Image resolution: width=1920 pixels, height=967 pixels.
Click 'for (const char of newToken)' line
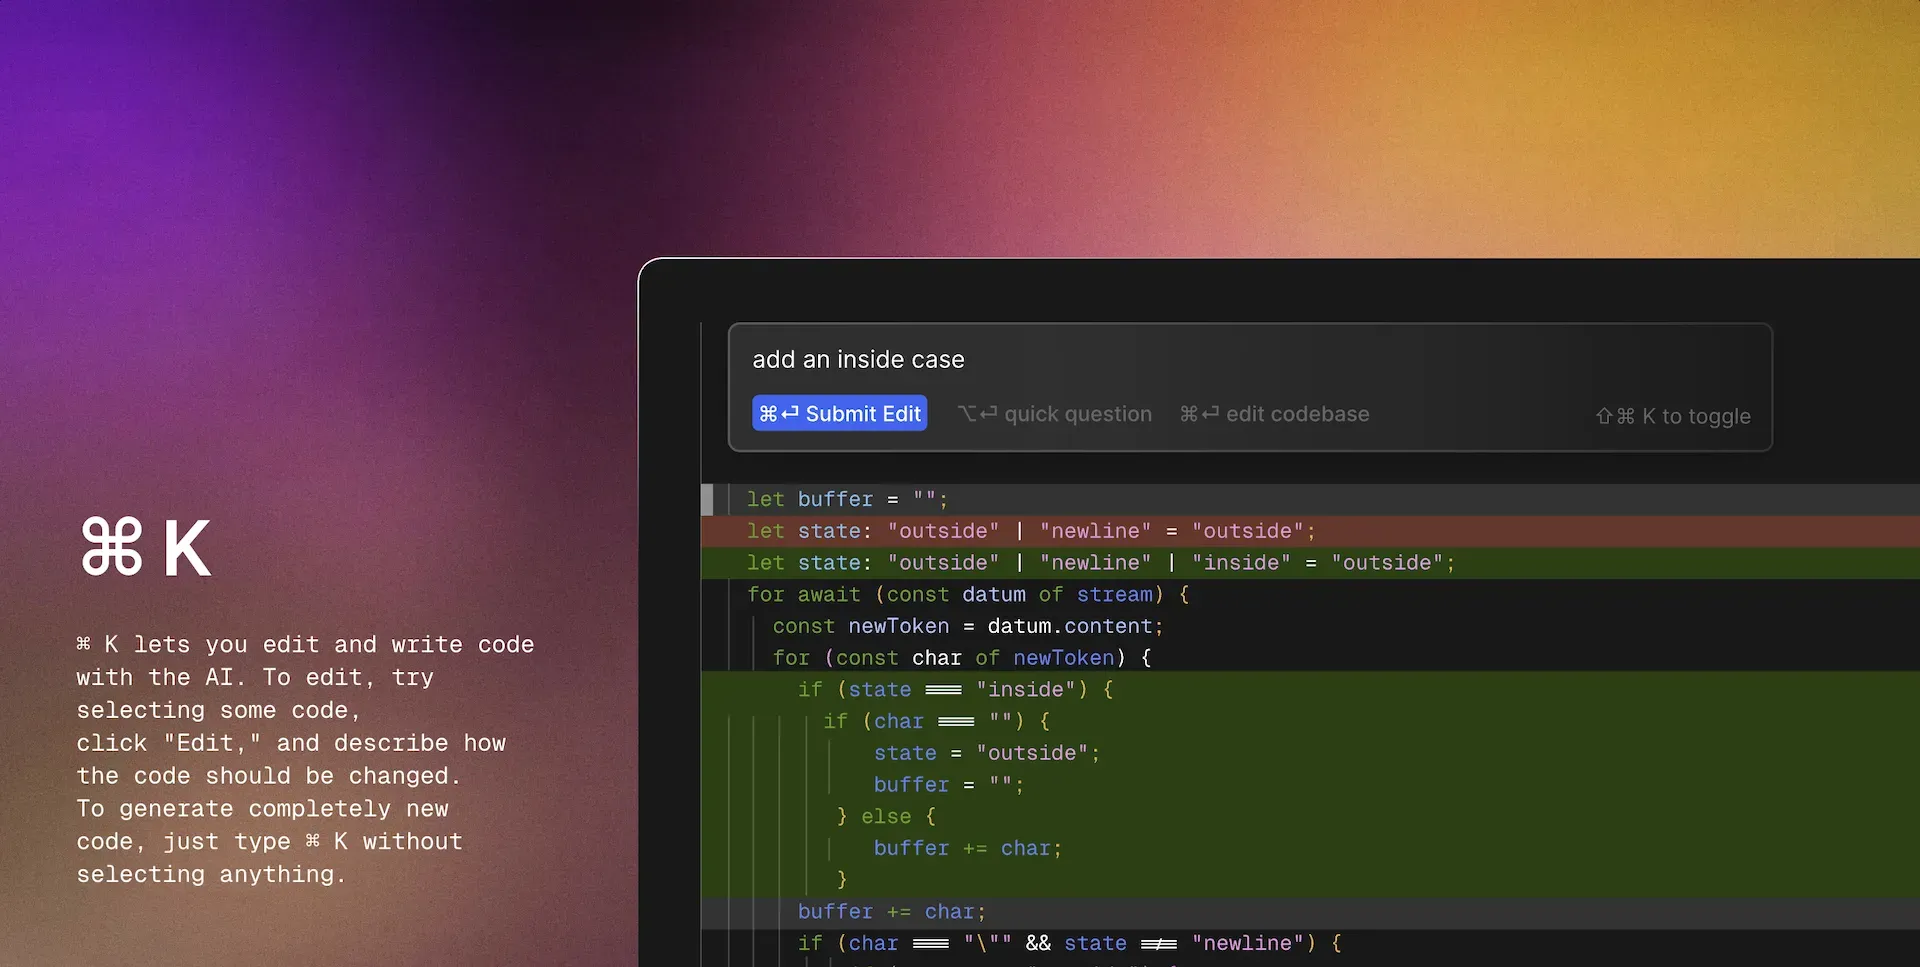coord(962,658)
